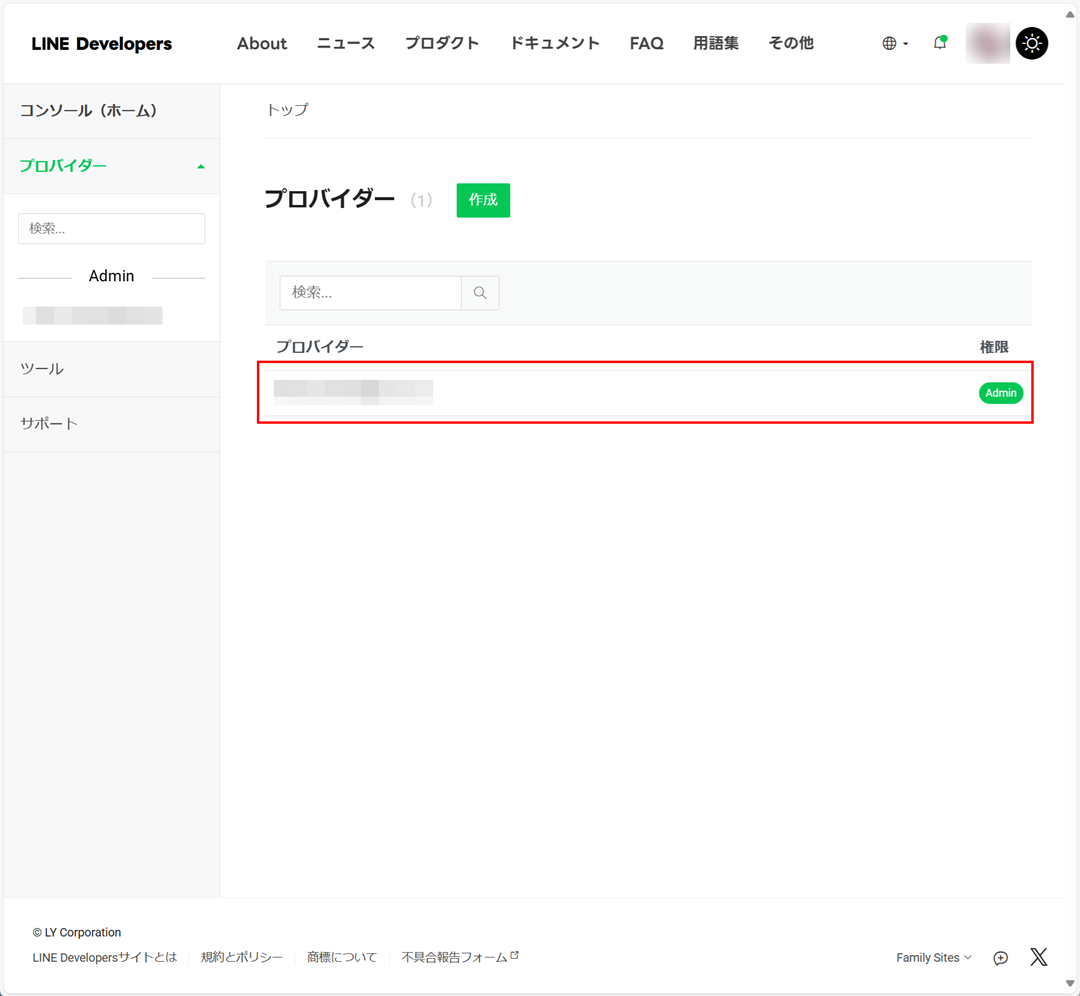Click © LY Corporation footer text

point(76,933)
